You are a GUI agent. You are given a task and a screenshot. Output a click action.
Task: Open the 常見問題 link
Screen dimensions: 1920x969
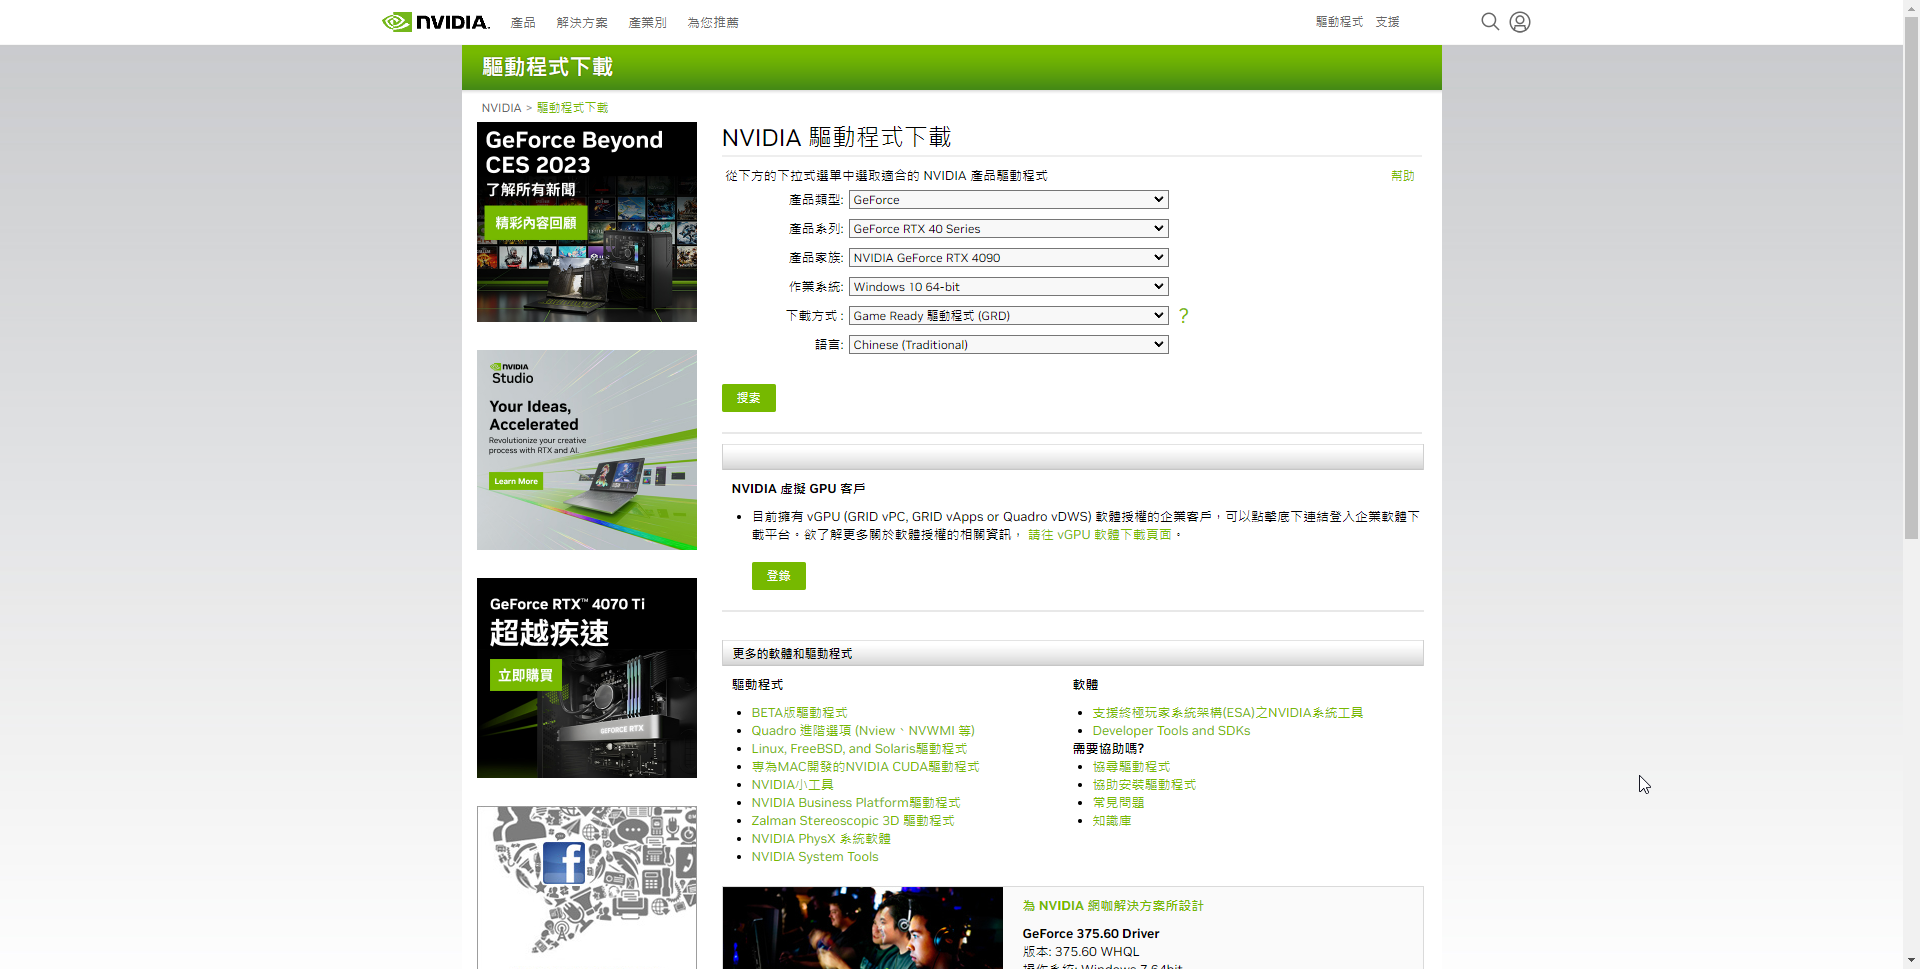click(x=1118, y=803)
